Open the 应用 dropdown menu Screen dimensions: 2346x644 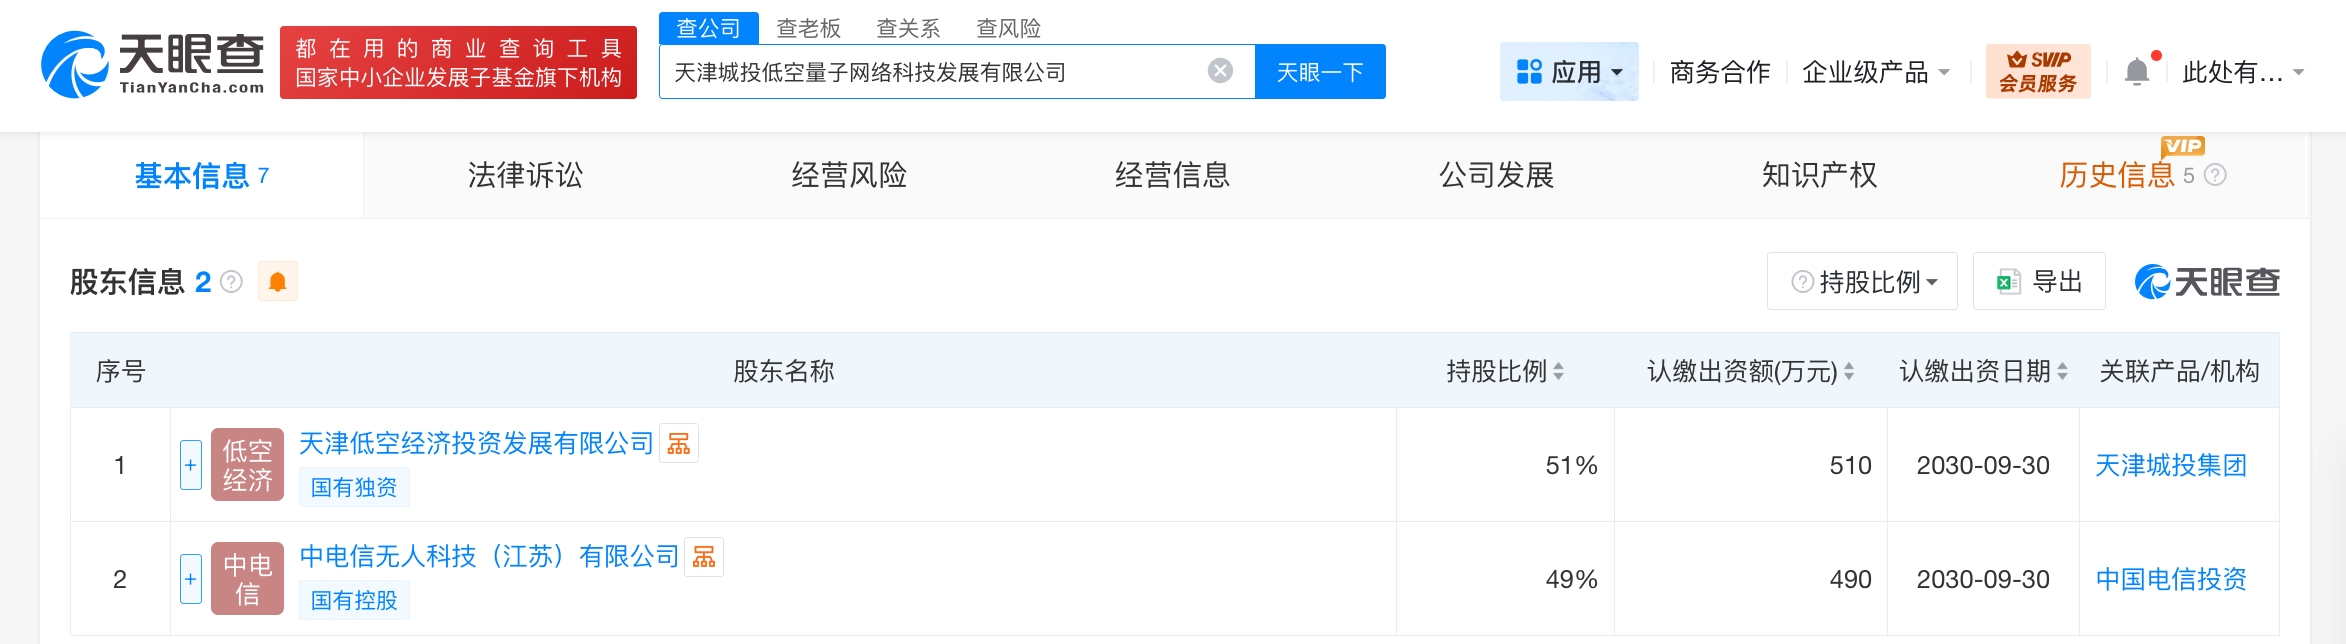(1569, 72)
